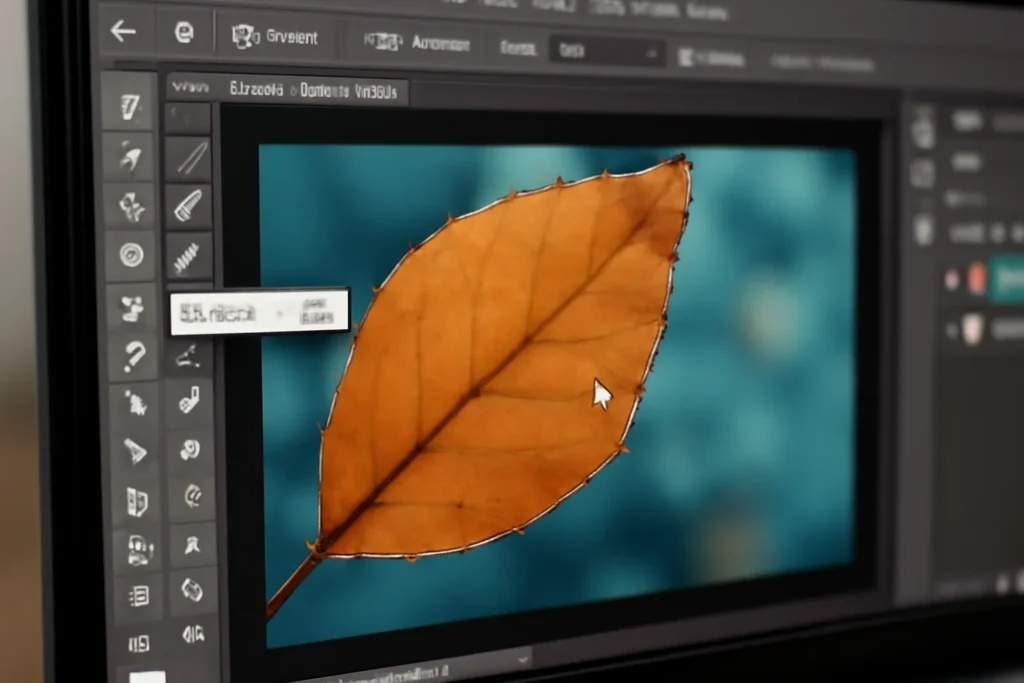Select the triangular arrowhead tool
Image resolution: width=1024 pixels, height=683 pixels.
136,451
